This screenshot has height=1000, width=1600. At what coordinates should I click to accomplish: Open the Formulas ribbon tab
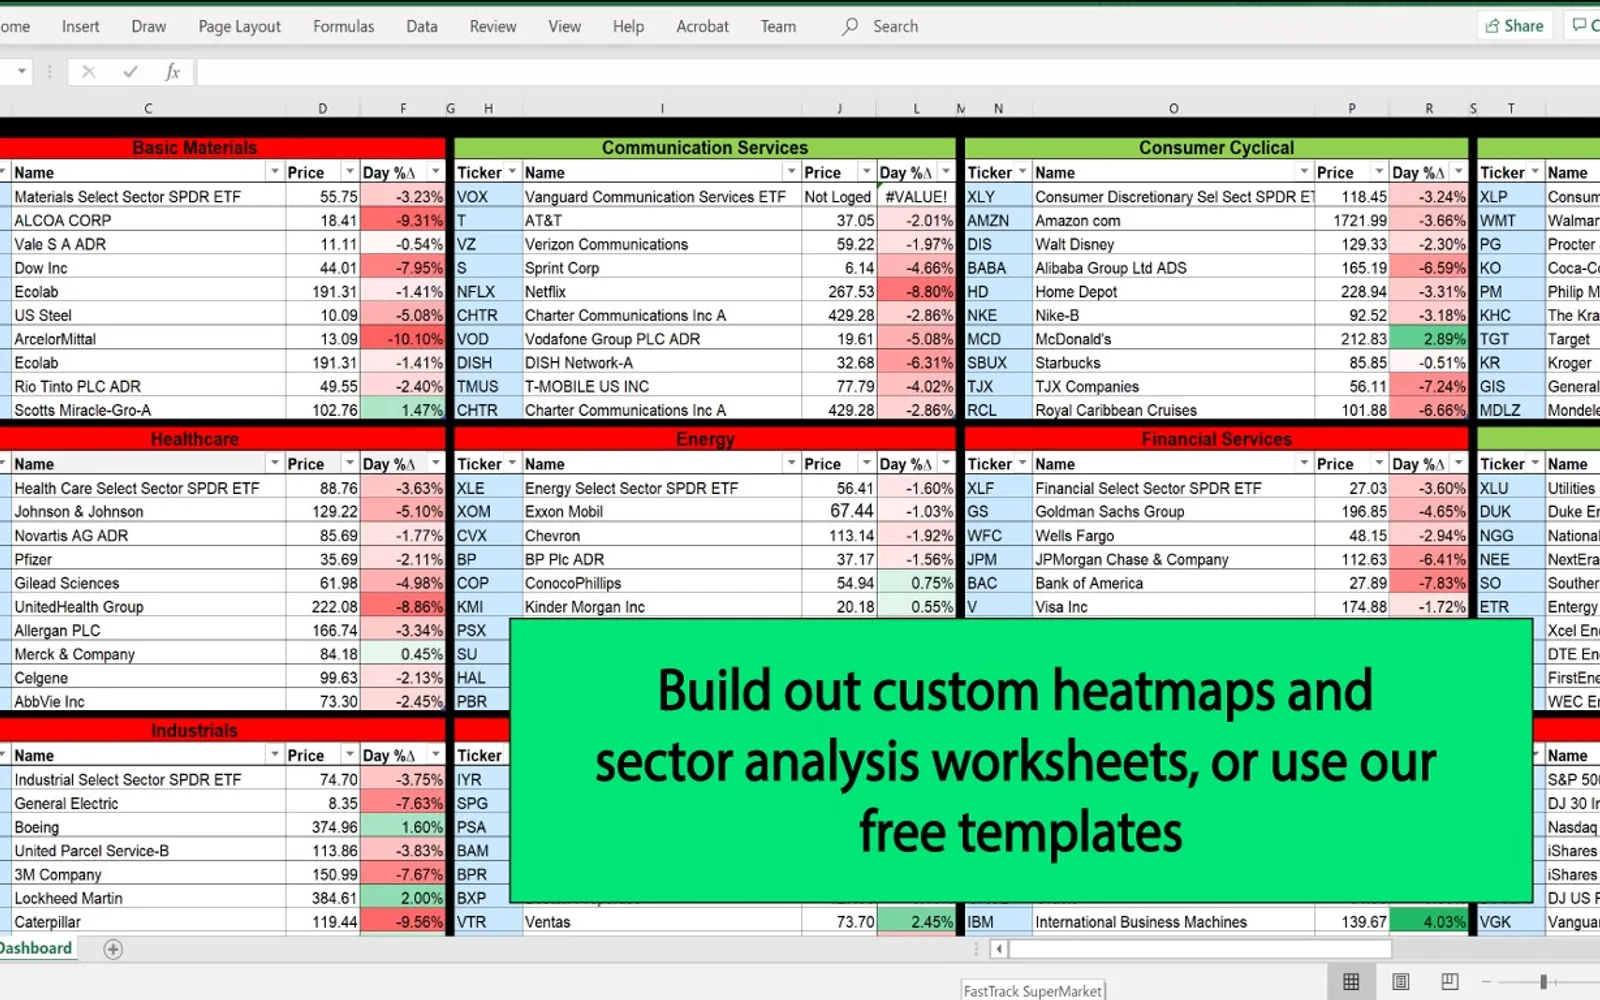343,27
